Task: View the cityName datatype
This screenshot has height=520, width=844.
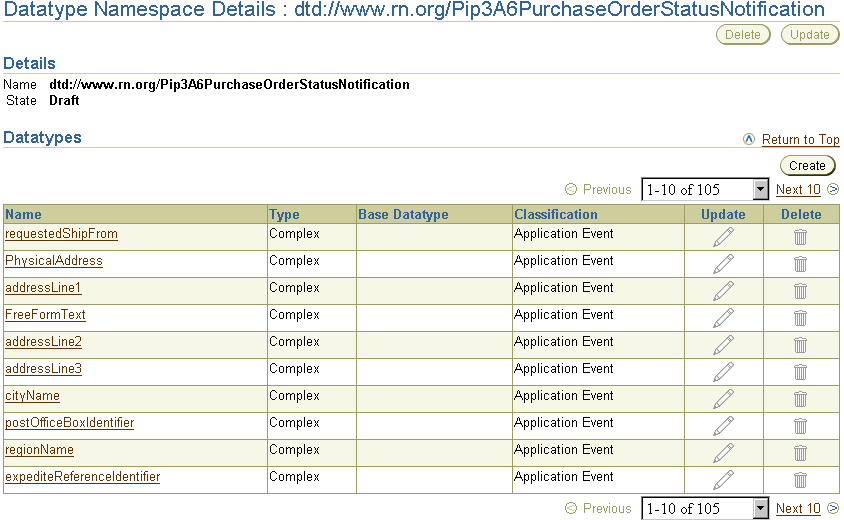Action: 32,396
